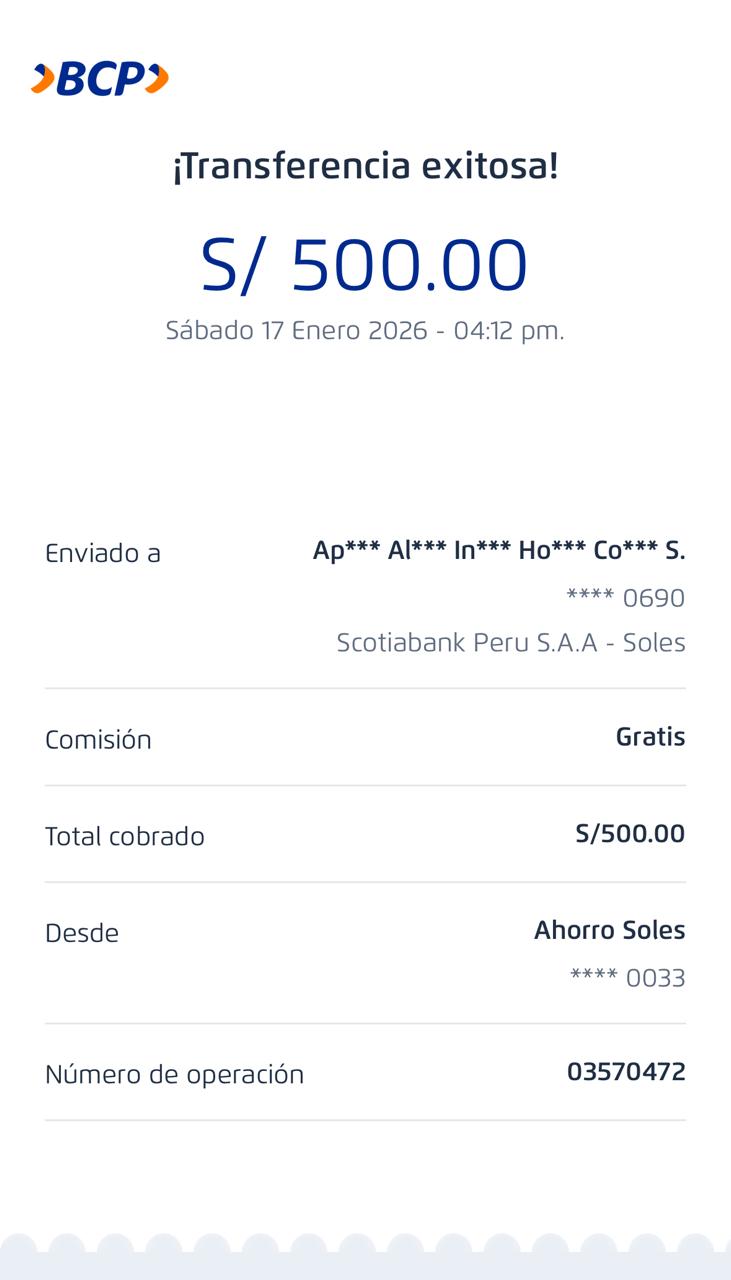Click the source account ending in 0033

(627, 978)
